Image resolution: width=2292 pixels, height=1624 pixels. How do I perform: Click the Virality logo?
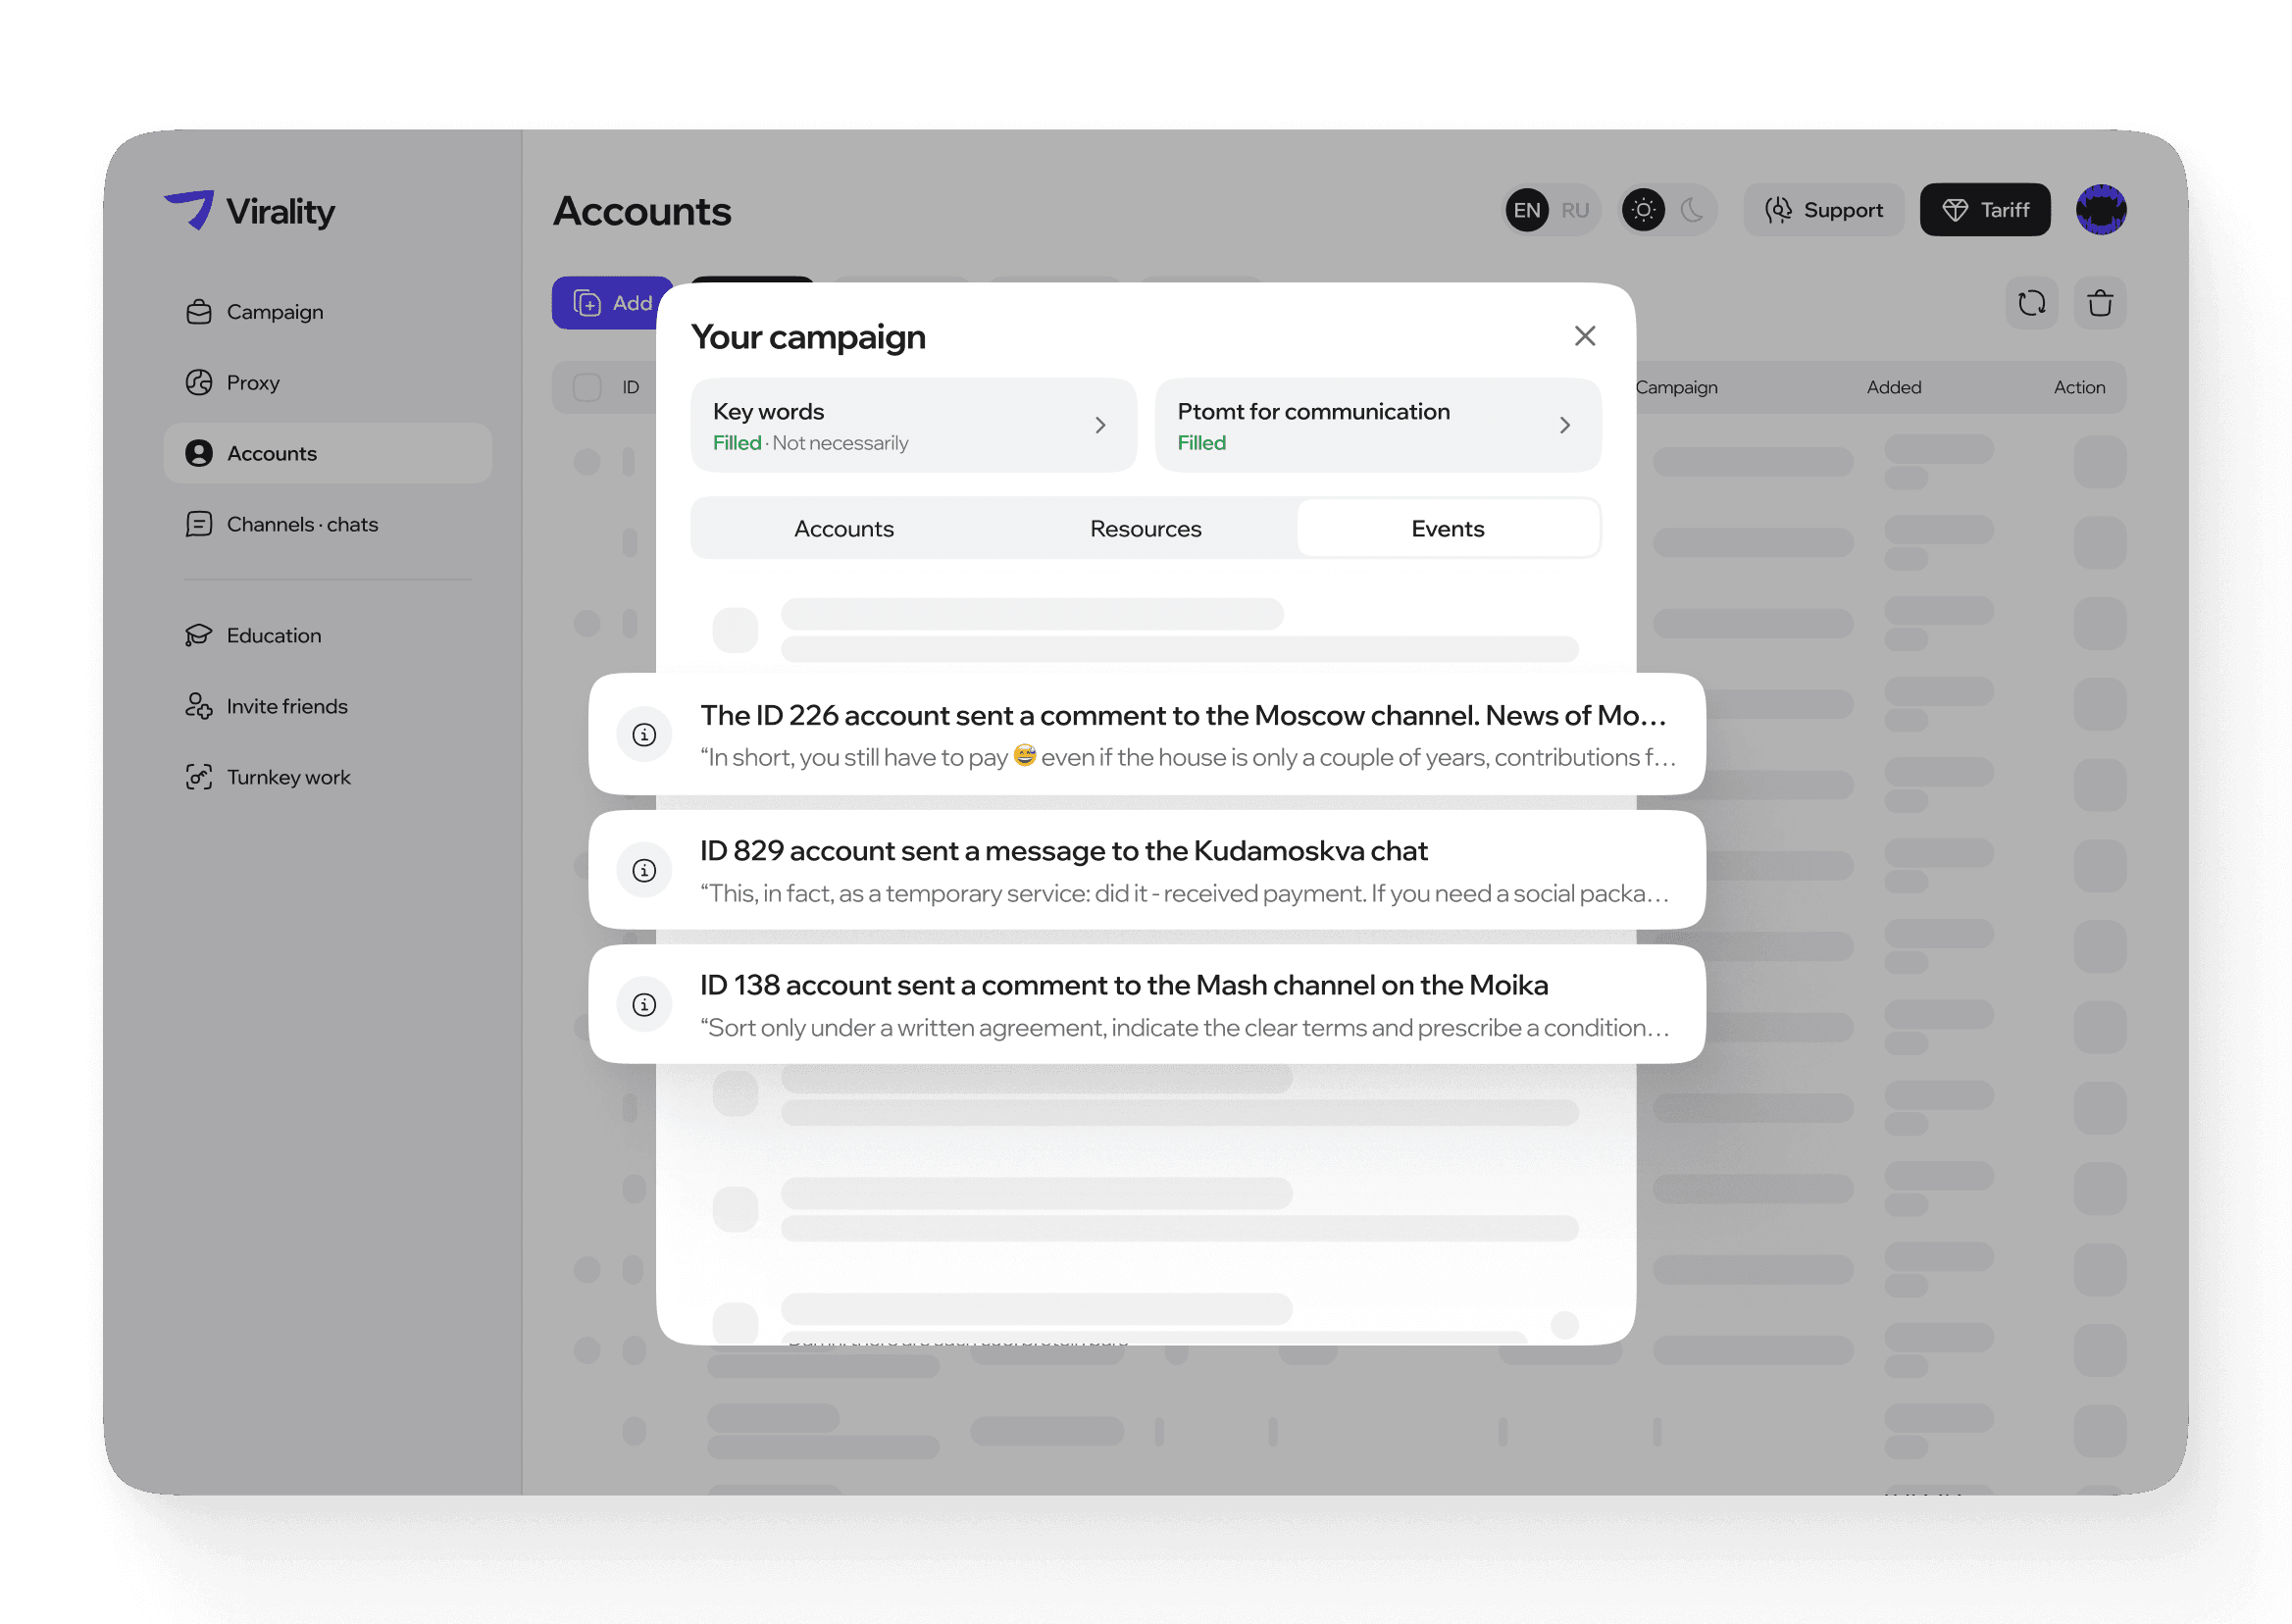click(250, 211)
